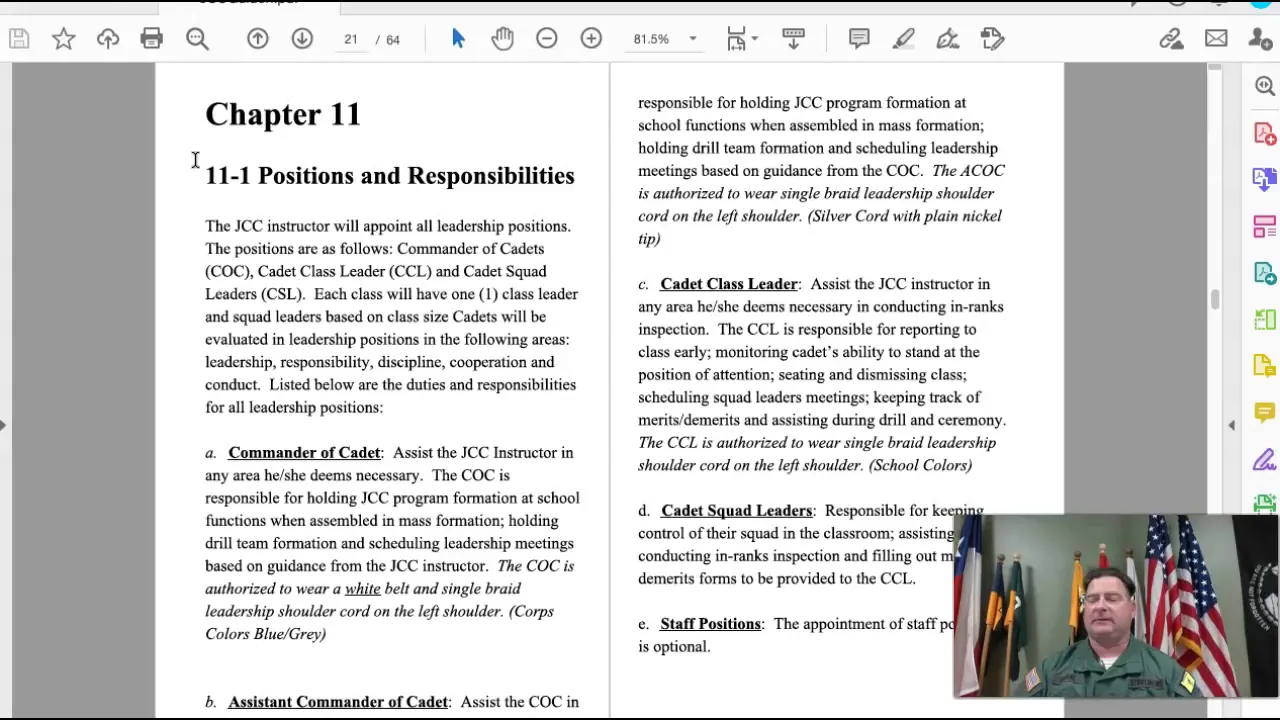This screenshot has height=720, width=1280.
Task: Print the document
Action: (x=152, y=39)
